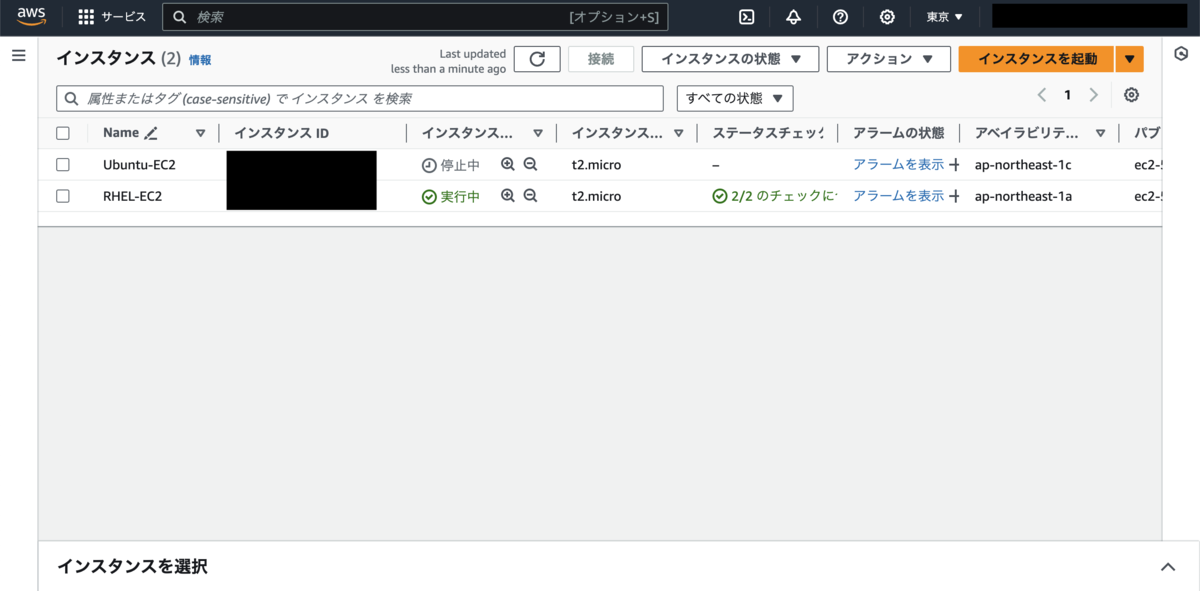Open the AWS console home logo
The height and width of the screenshot is (591, 1200).
32,16
